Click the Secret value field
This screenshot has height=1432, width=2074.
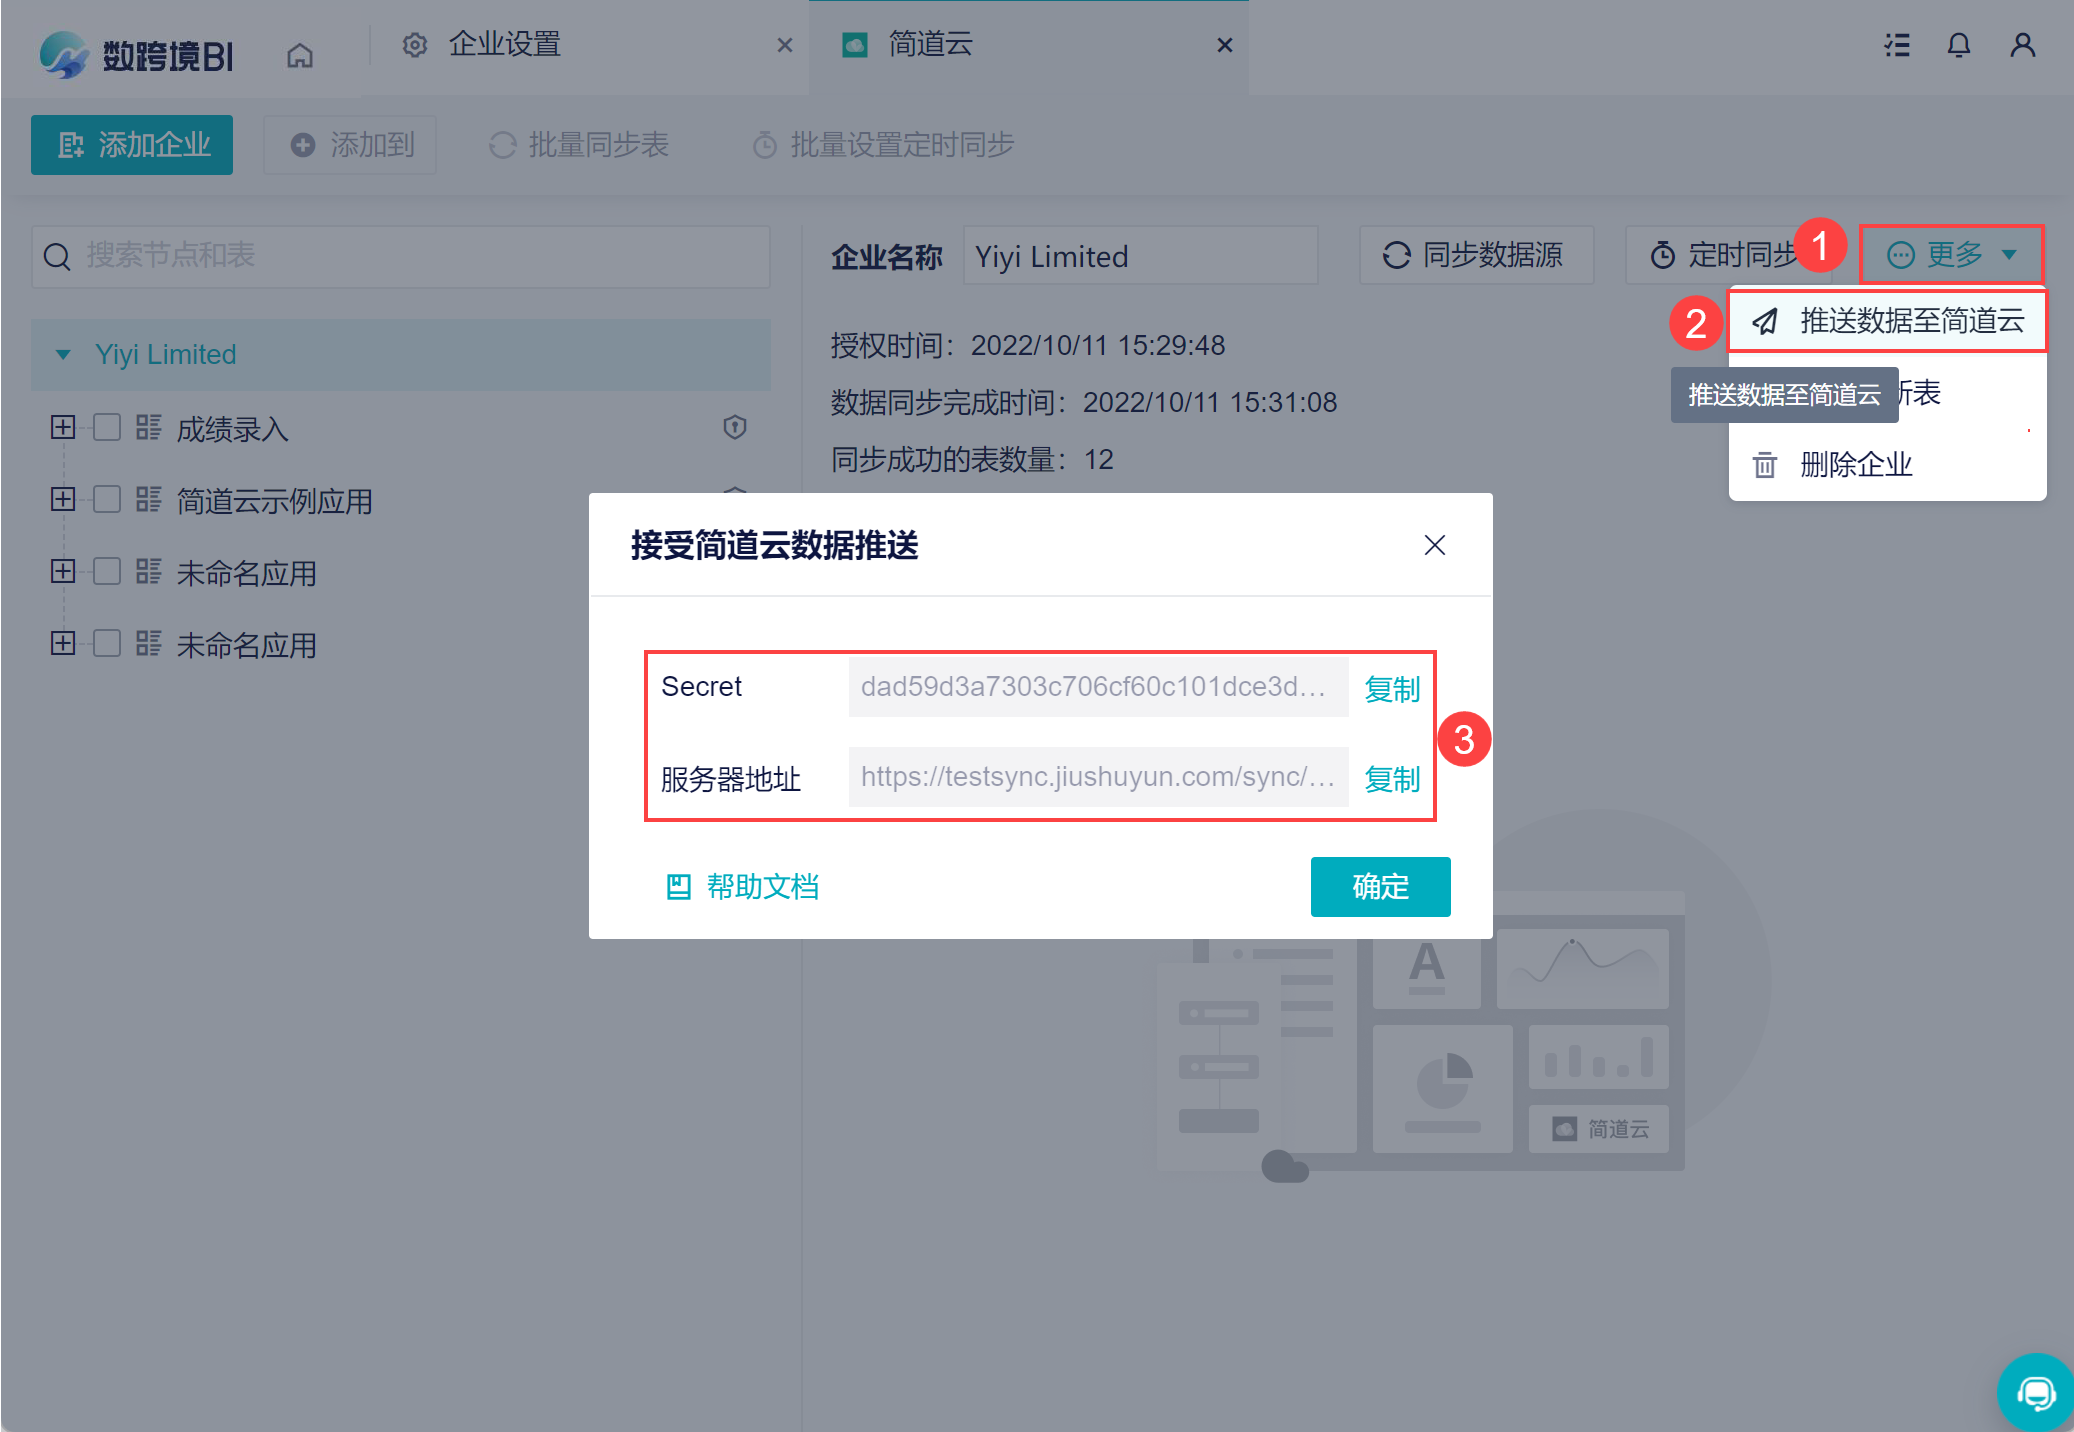(1099, 687)
